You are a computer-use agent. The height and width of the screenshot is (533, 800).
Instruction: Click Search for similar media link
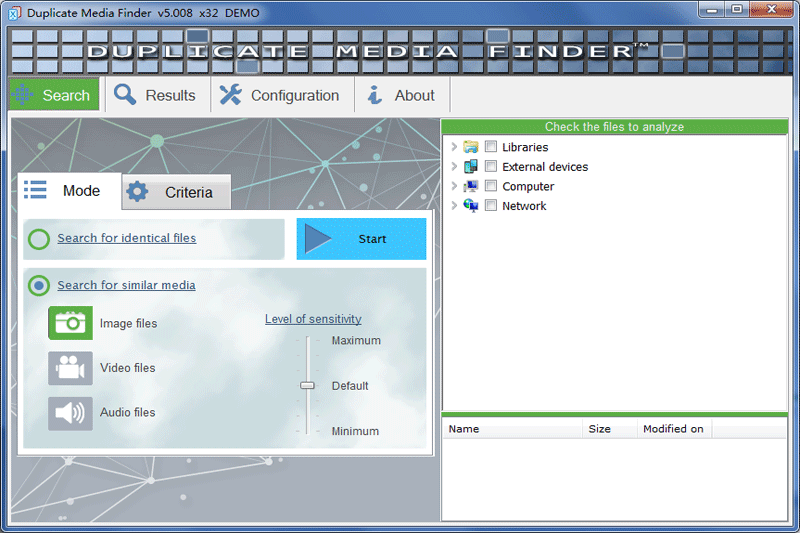pos(126,285)
